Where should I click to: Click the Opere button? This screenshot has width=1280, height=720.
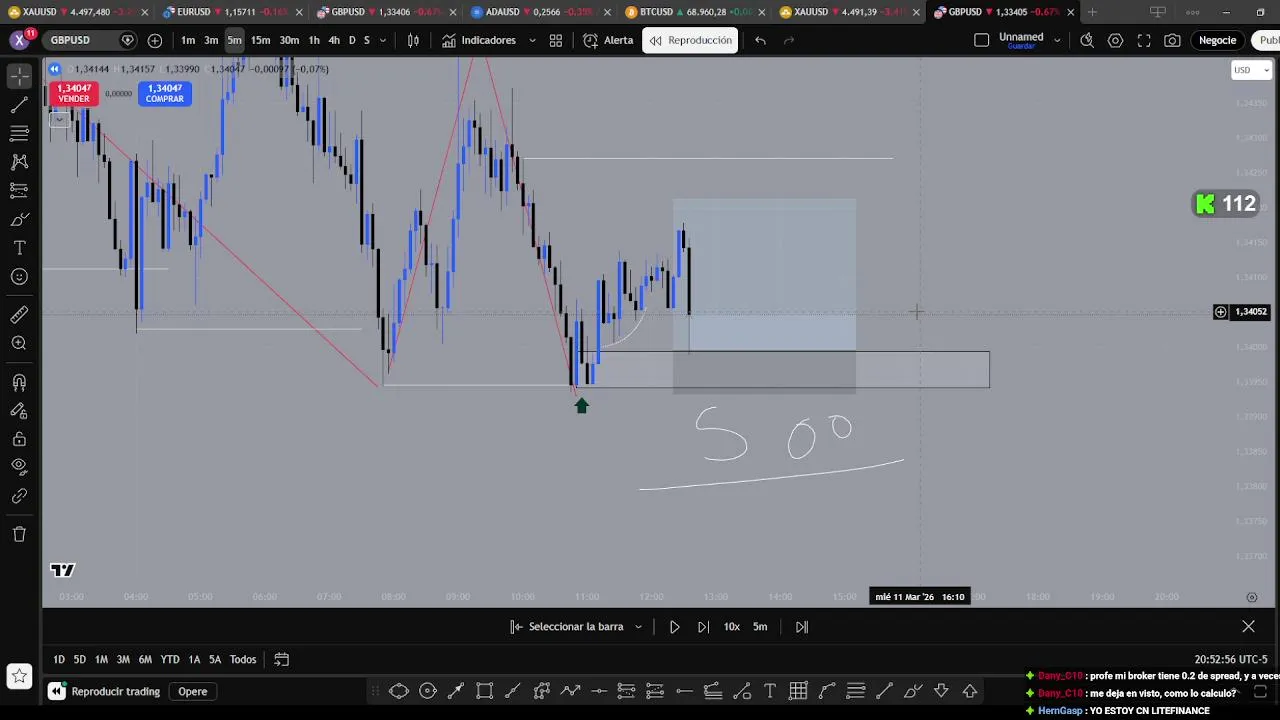pos(193,691)
